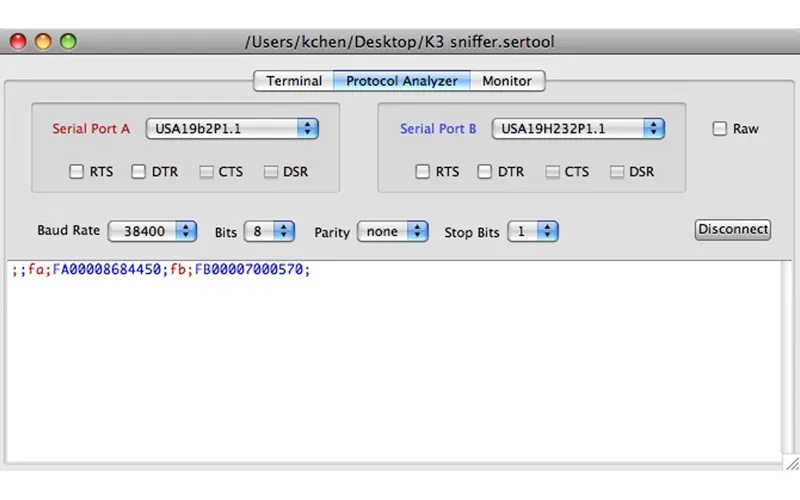Expand the Stop Bits dropdown

533,231
